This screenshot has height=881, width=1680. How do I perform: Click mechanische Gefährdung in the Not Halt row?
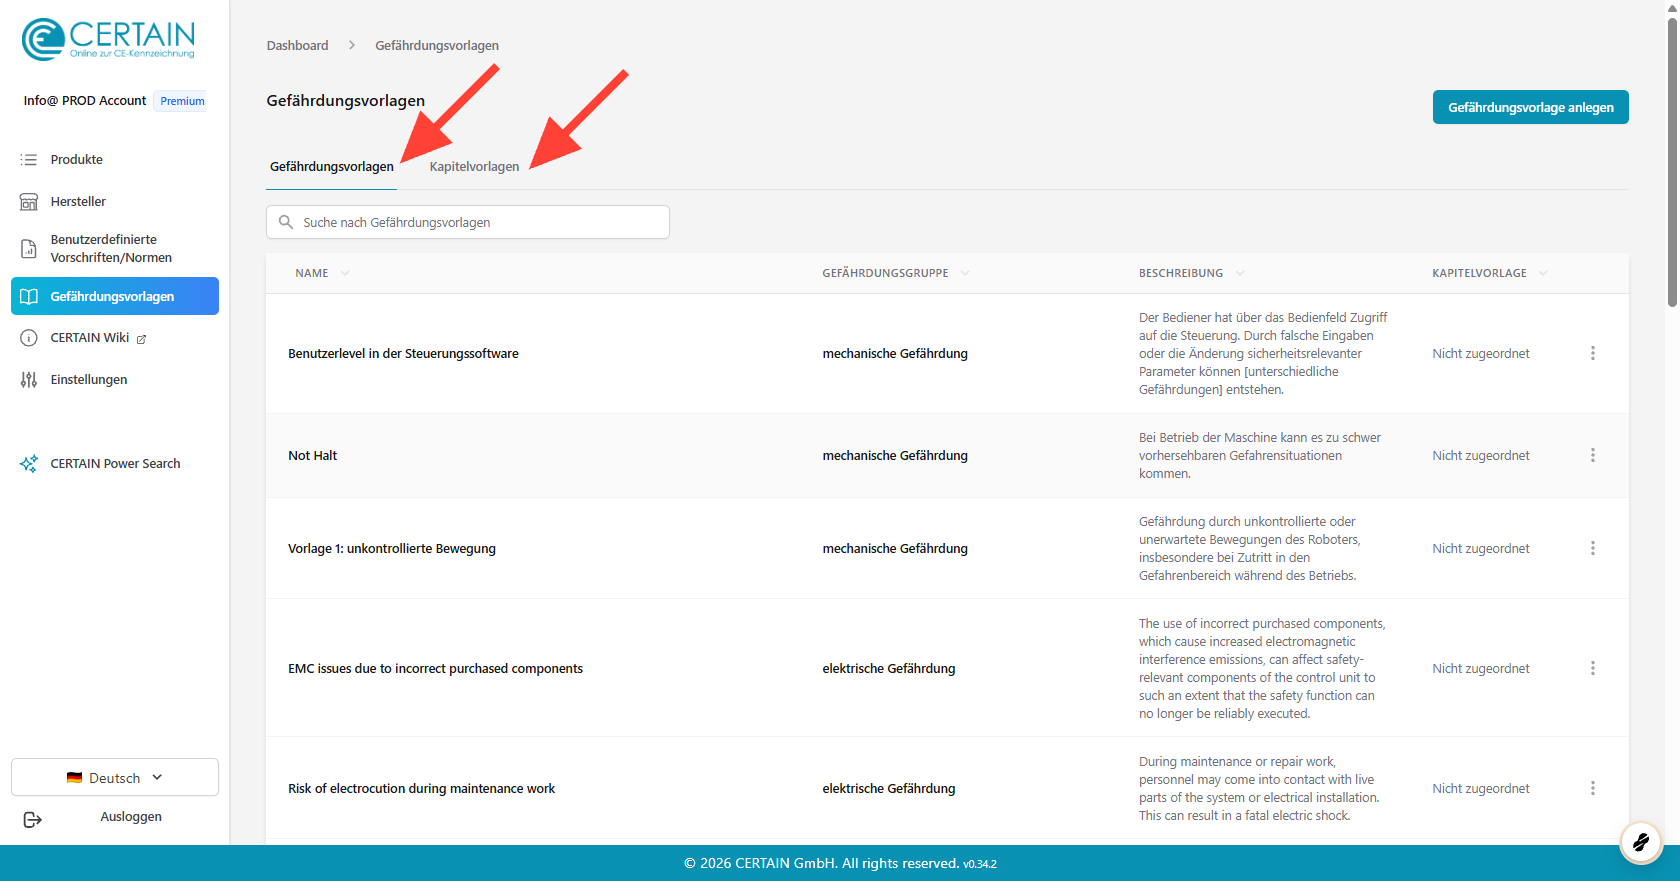895,456
